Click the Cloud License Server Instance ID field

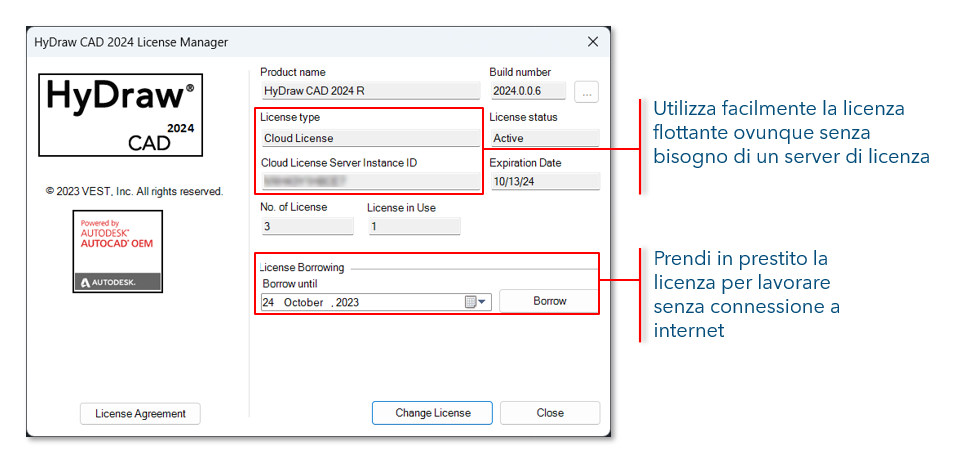(370, 181)
